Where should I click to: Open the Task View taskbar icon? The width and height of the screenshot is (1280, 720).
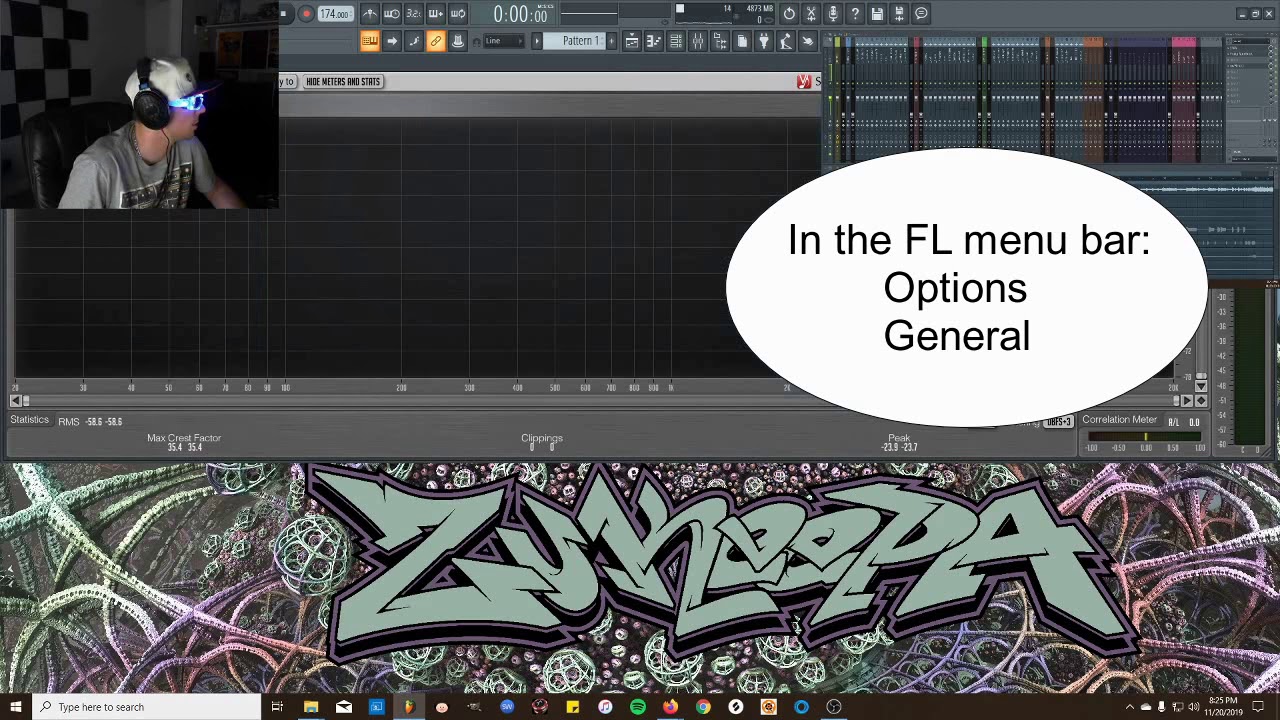[x=277, y=707]
